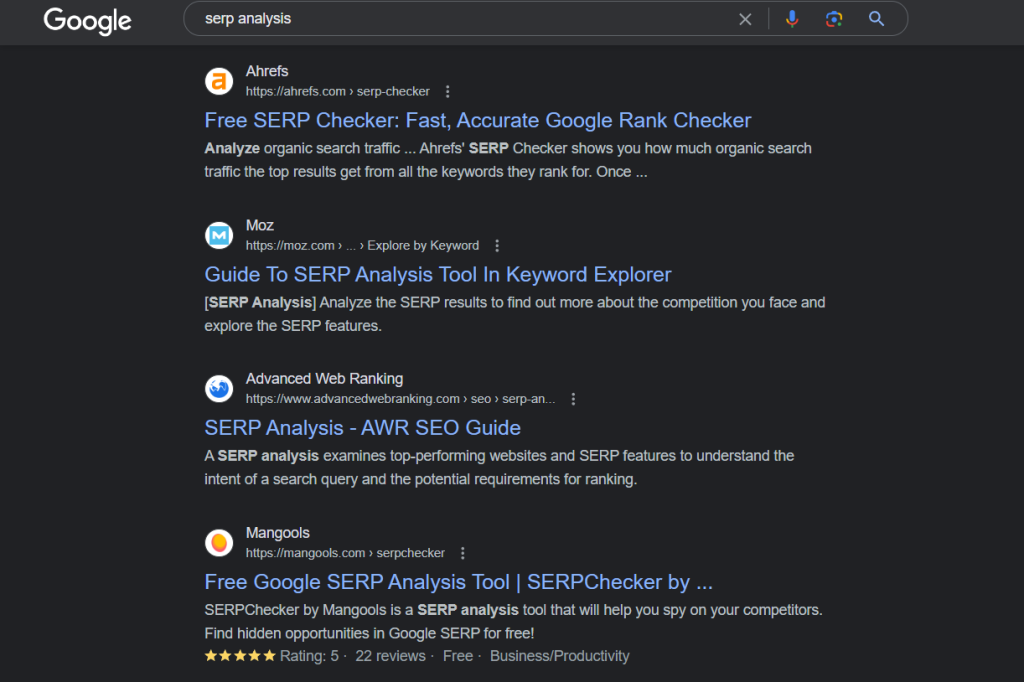Expand options for the Mangools result
This screenshot has width=1024, height=682.
point(461,552)
